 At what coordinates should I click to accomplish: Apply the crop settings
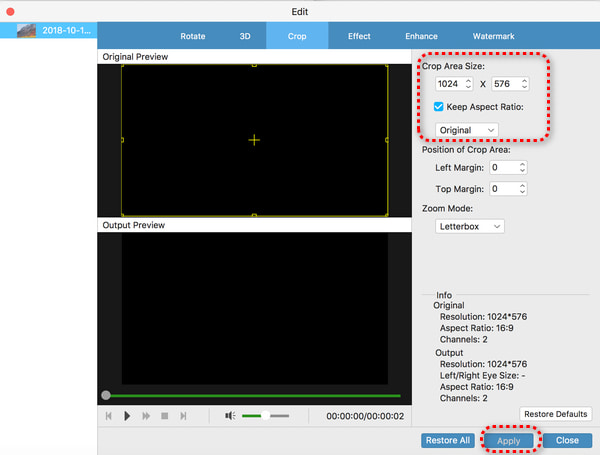(509, 440)
